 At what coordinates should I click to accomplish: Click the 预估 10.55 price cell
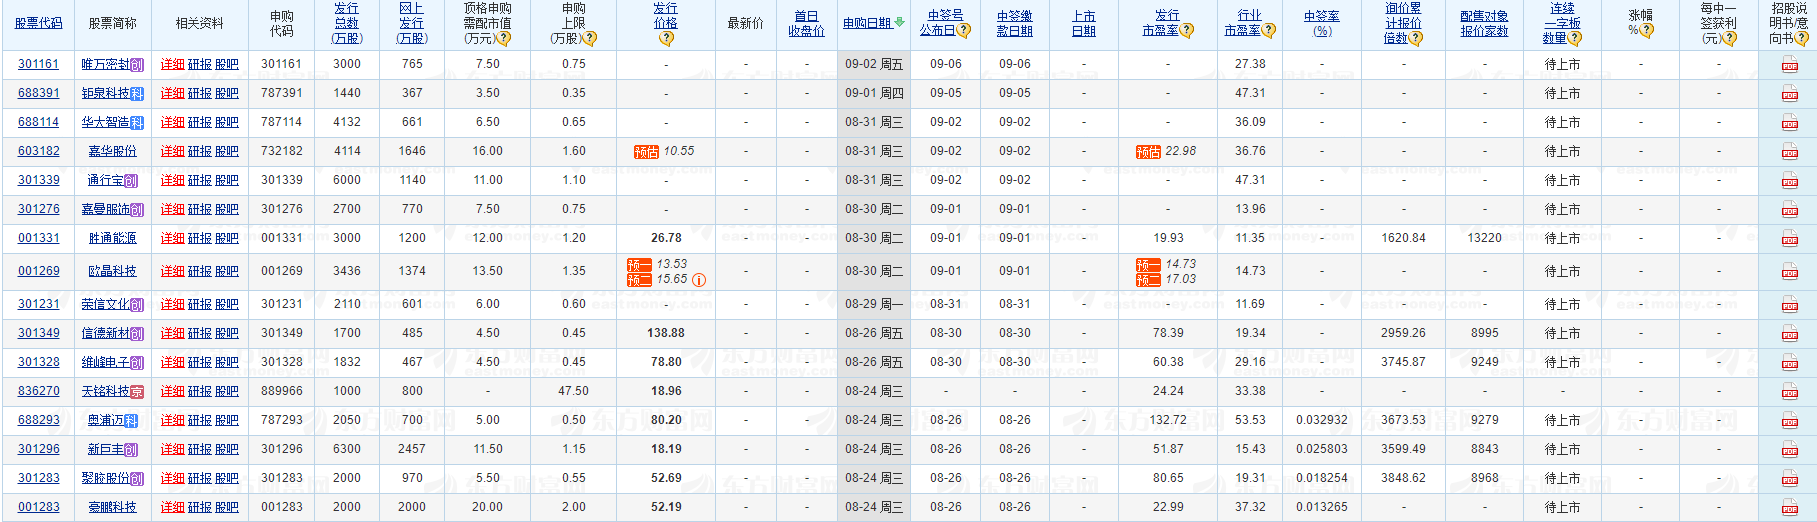(x=664, y=151)
